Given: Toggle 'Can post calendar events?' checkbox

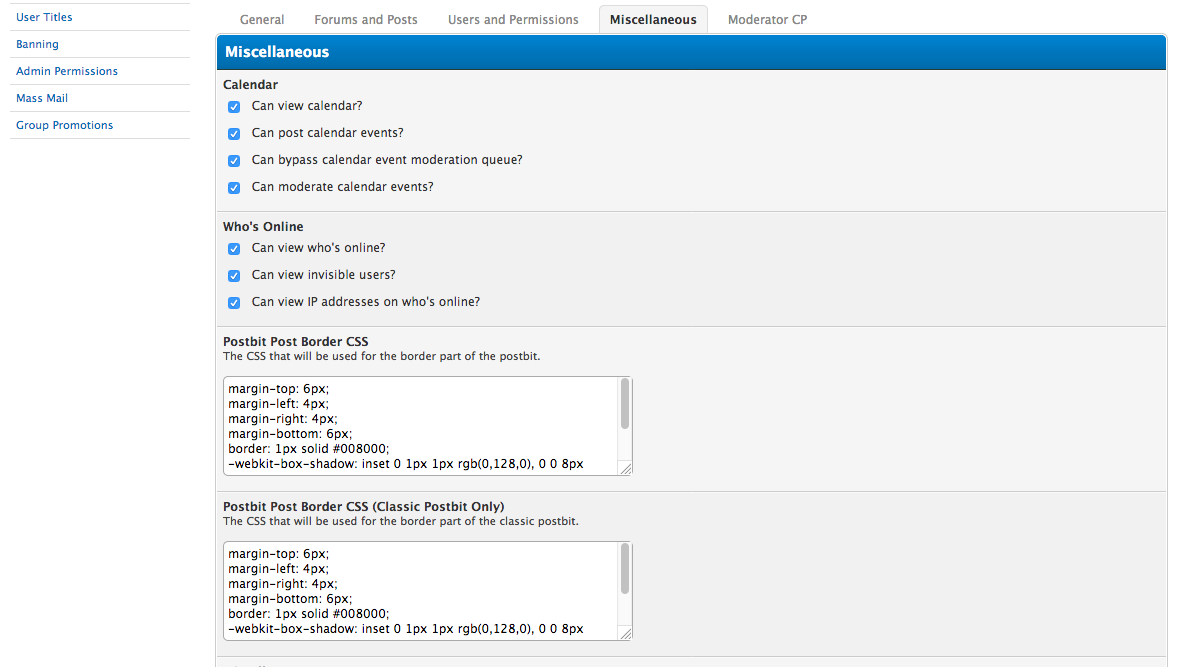Looking at the screenshot, I should (234, 134).
